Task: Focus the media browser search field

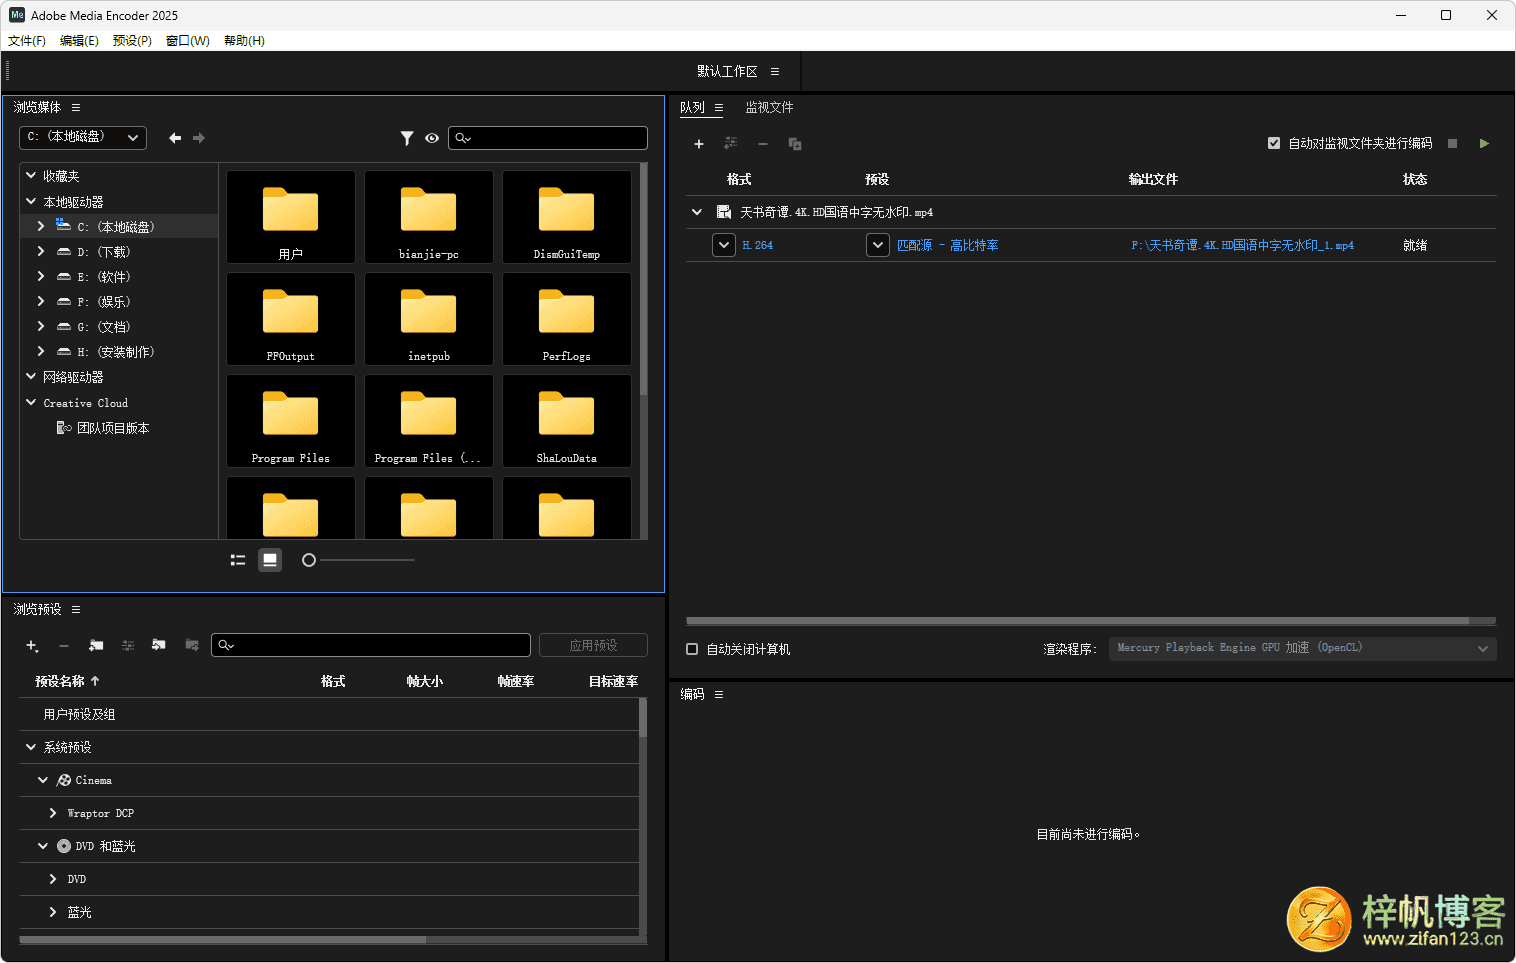Action: pyautogui.click(x=548, y=138)
